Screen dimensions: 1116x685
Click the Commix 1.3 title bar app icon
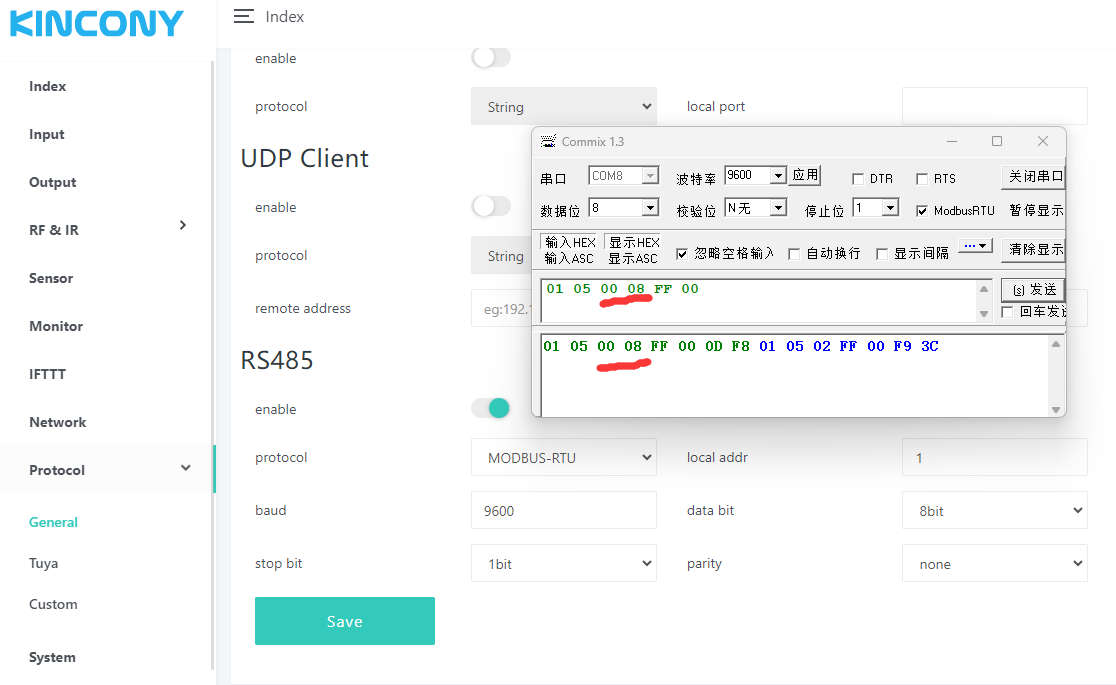point(548,142)
